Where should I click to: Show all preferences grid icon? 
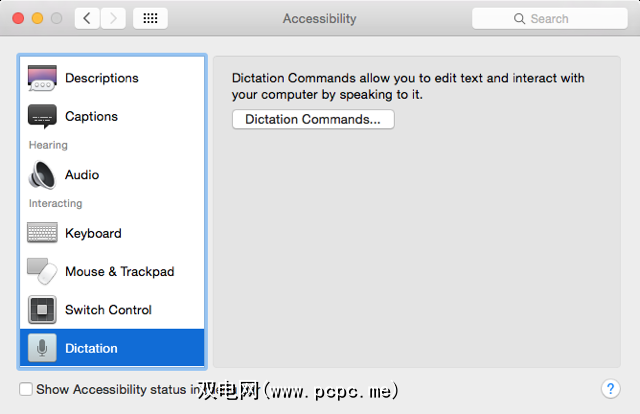(150, 18)
